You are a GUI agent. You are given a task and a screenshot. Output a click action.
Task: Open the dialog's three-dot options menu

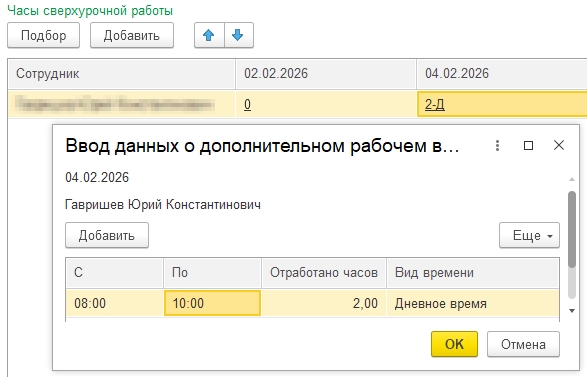click(x=497, y=145)
